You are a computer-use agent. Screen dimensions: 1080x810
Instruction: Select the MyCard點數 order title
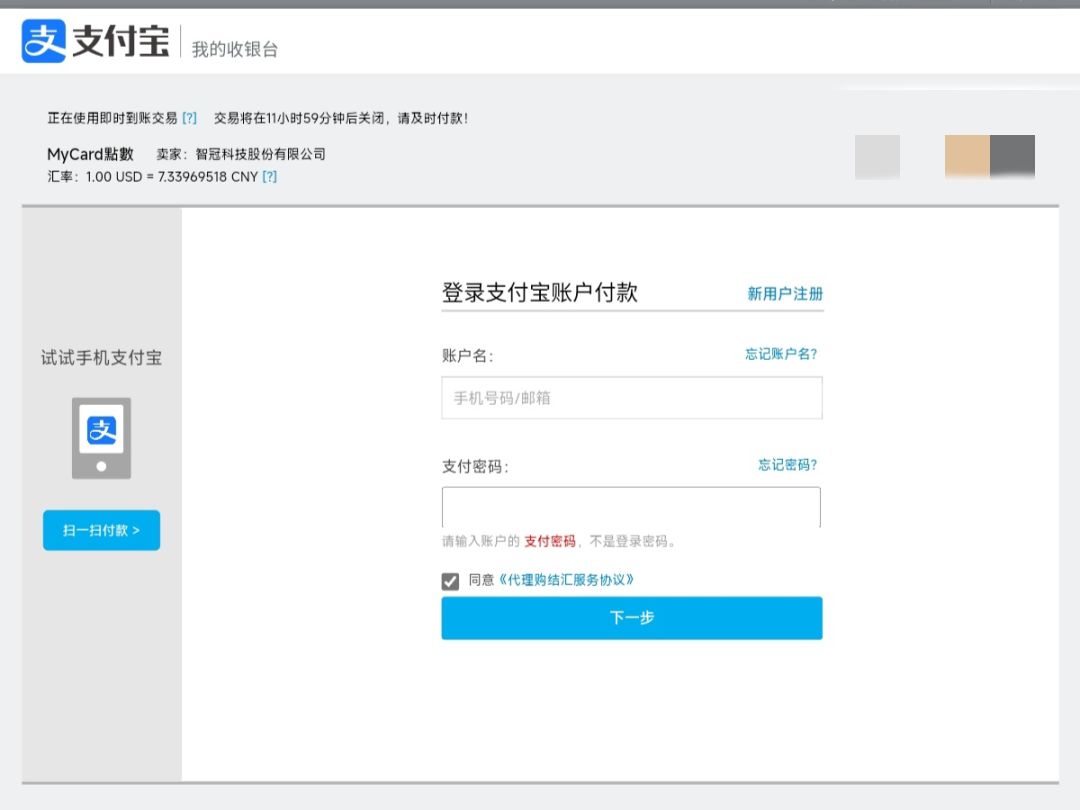tap(90, 154)
